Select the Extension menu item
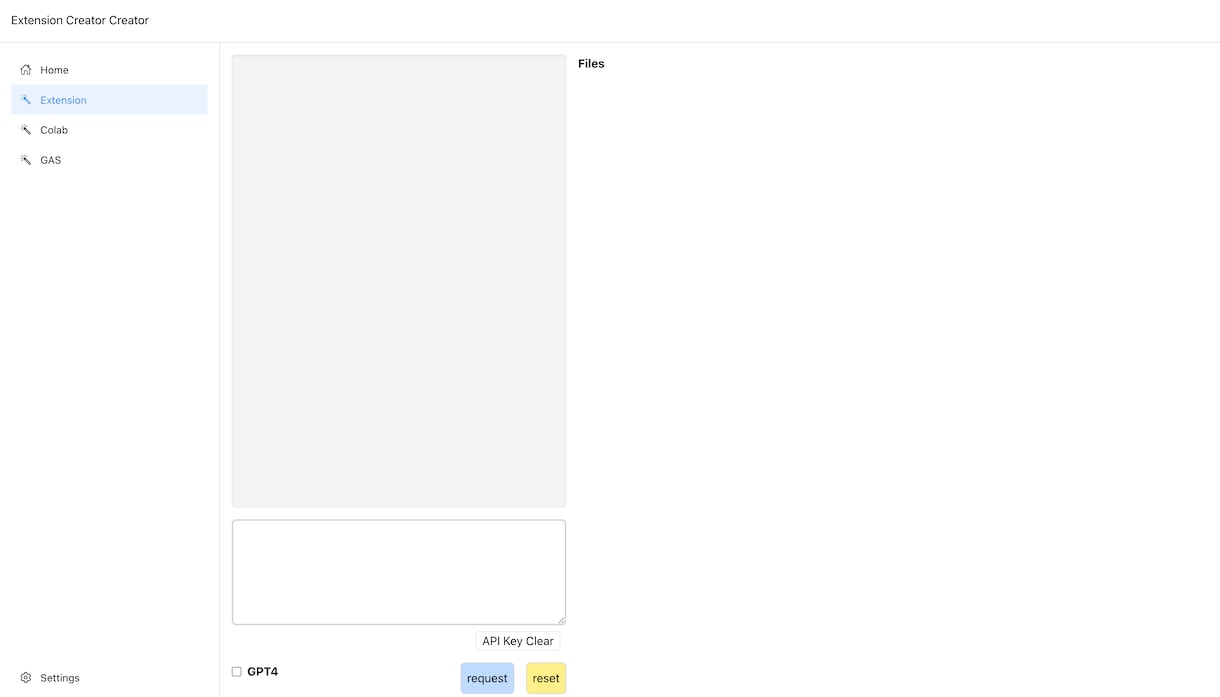1220x697 pixels. pyautogui.click(x=109, y=100)
